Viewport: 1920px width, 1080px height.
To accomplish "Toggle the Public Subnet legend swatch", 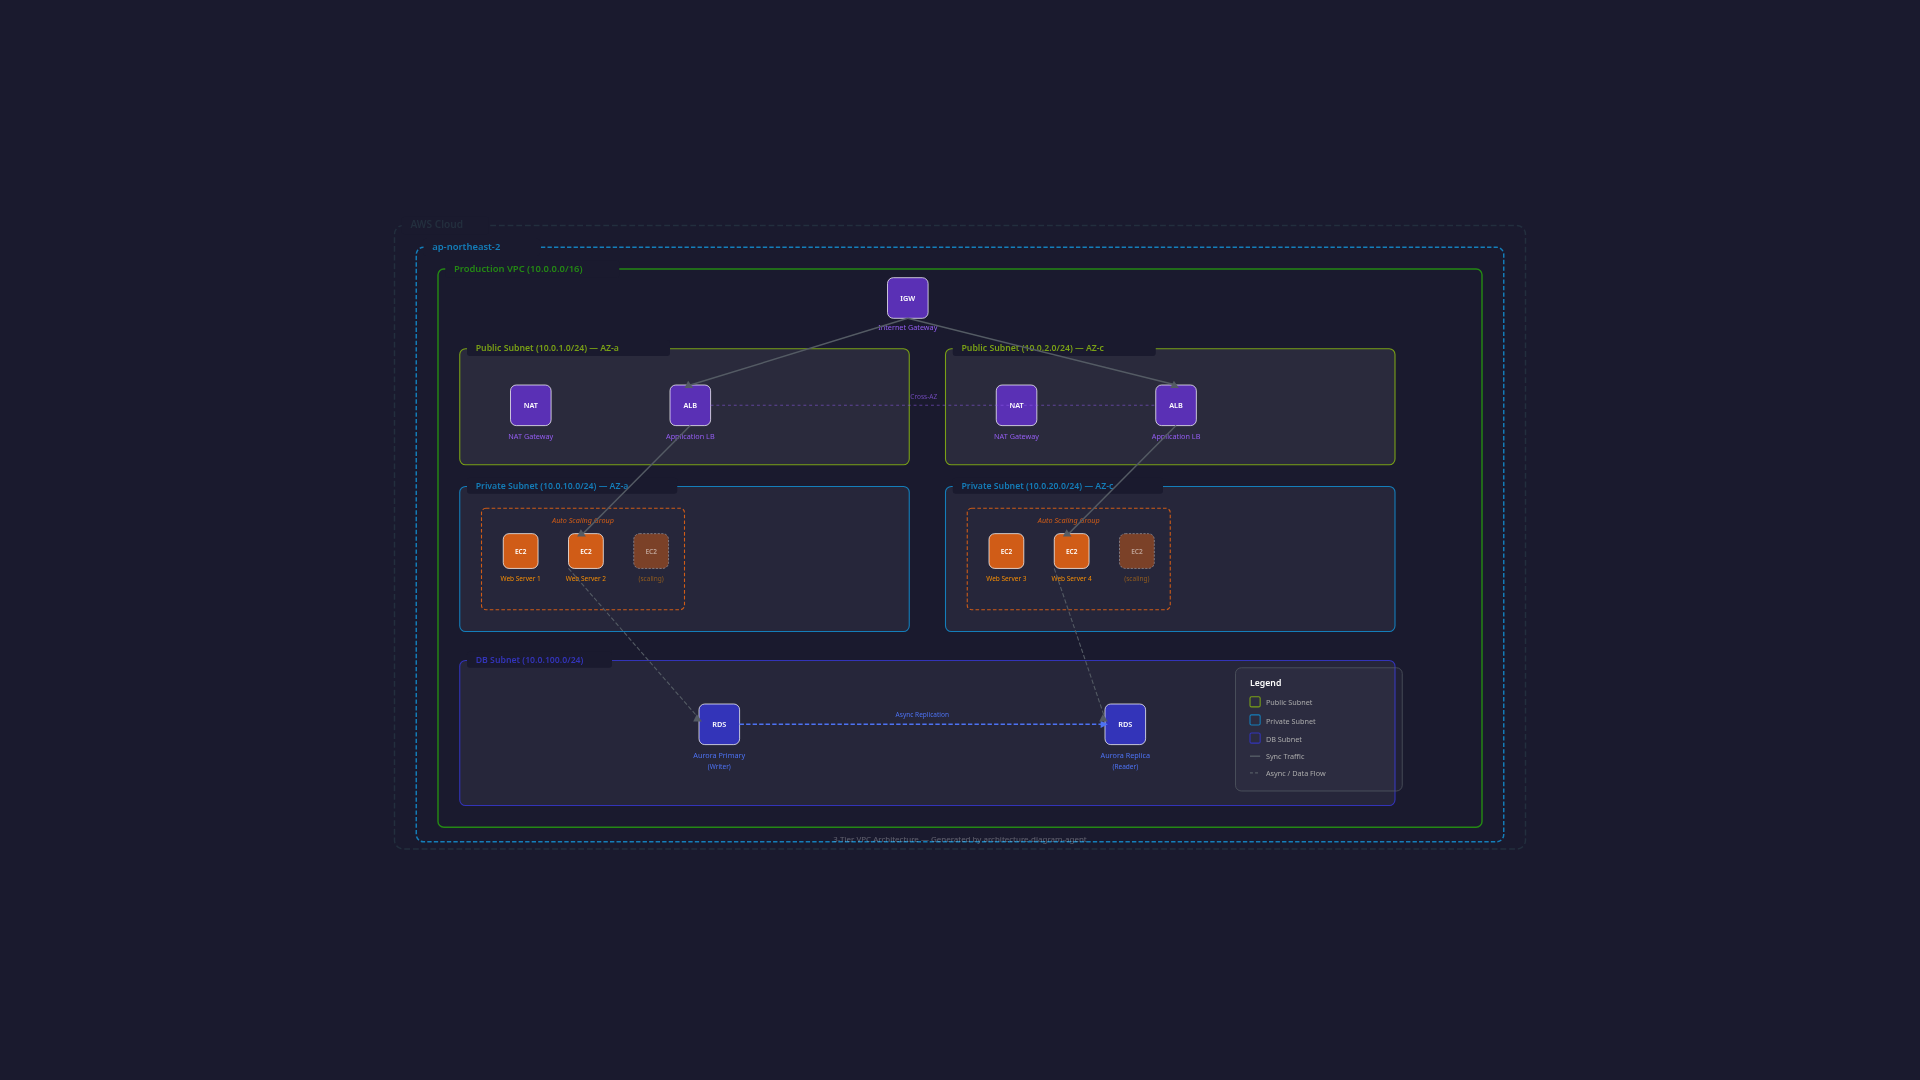I will point(1255,701).
